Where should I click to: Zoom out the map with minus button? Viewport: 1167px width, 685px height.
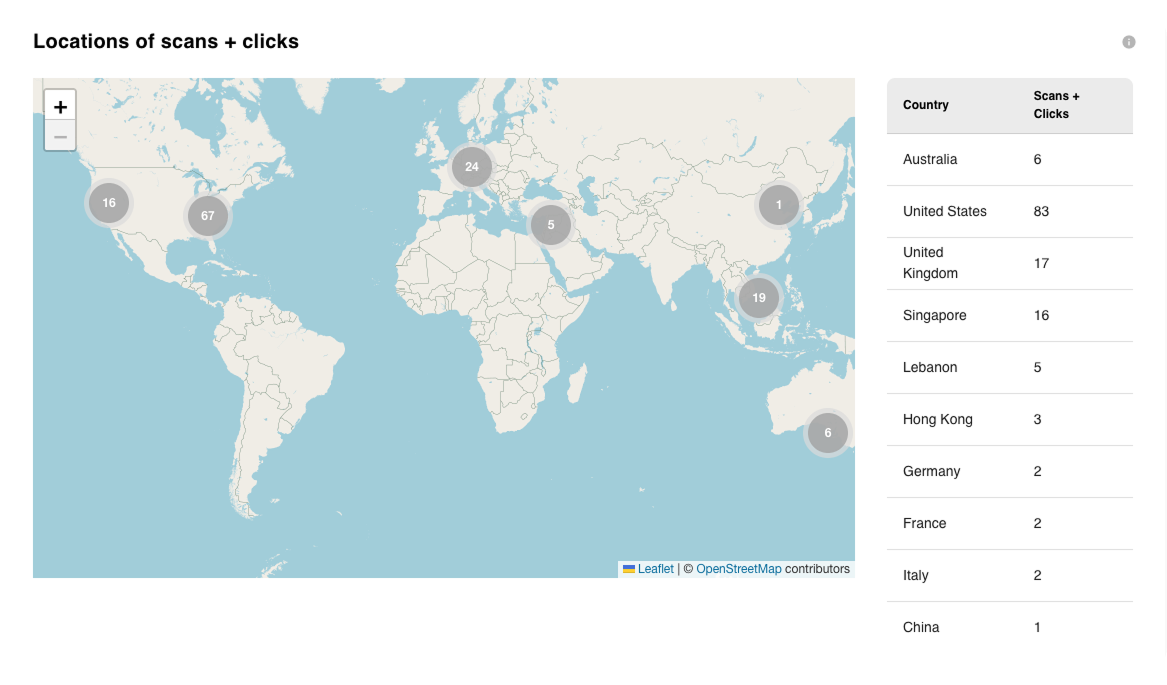tap(60, 136)
